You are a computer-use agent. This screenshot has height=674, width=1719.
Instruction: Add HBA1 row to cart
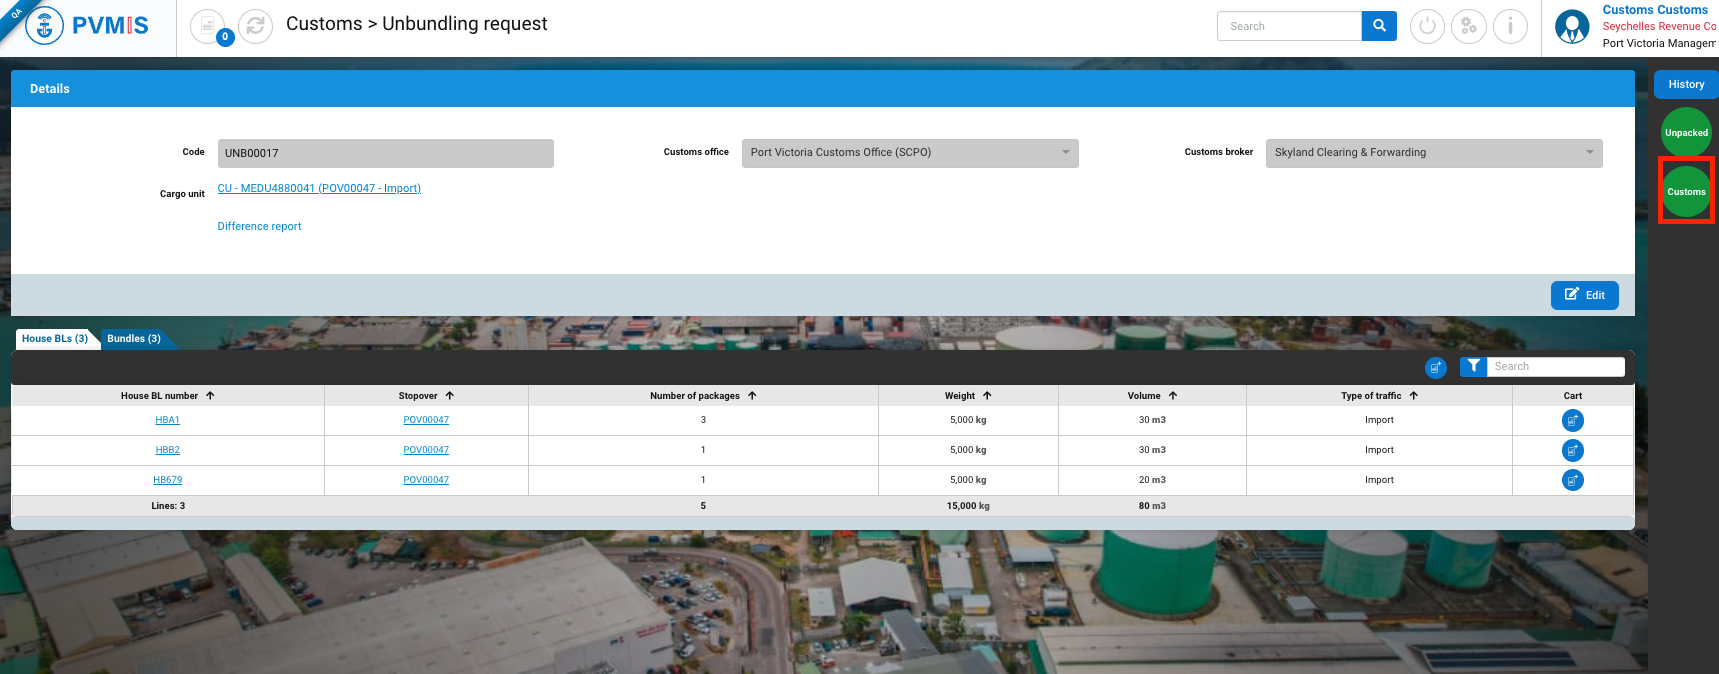(1572, 420)
